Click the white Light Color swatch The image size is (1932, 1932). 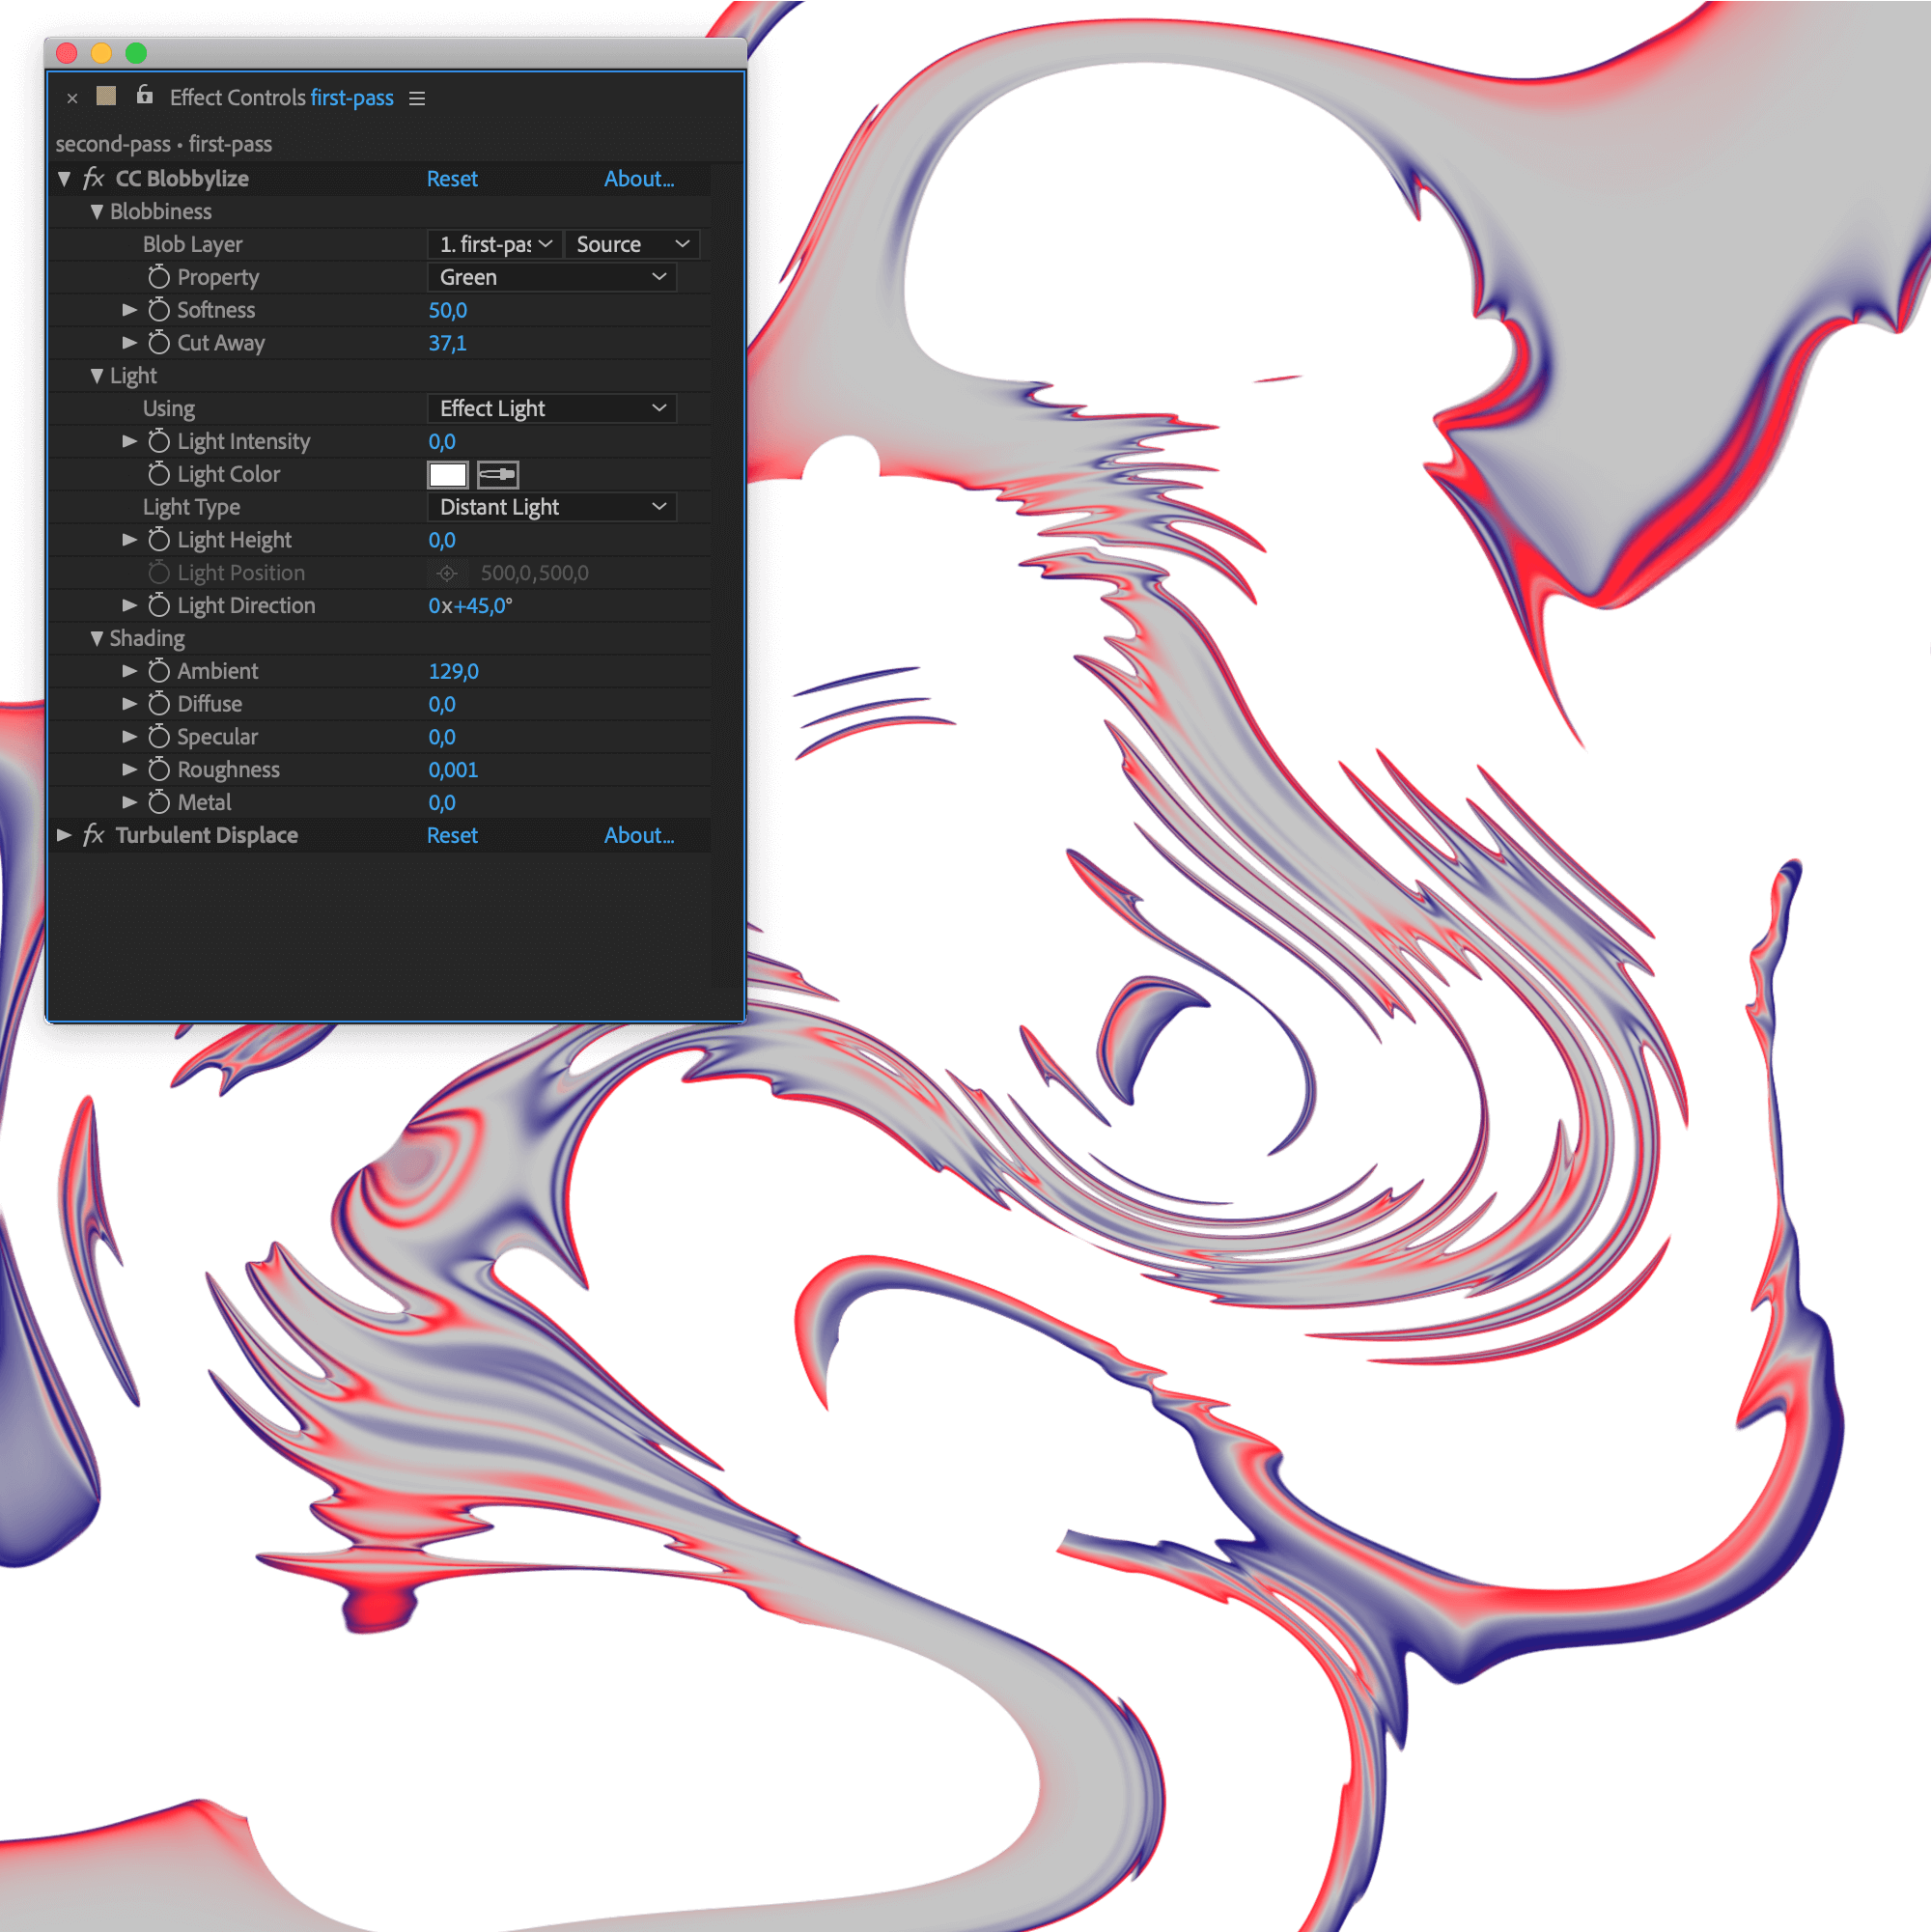pyautogui.click(x=447, y=474)
